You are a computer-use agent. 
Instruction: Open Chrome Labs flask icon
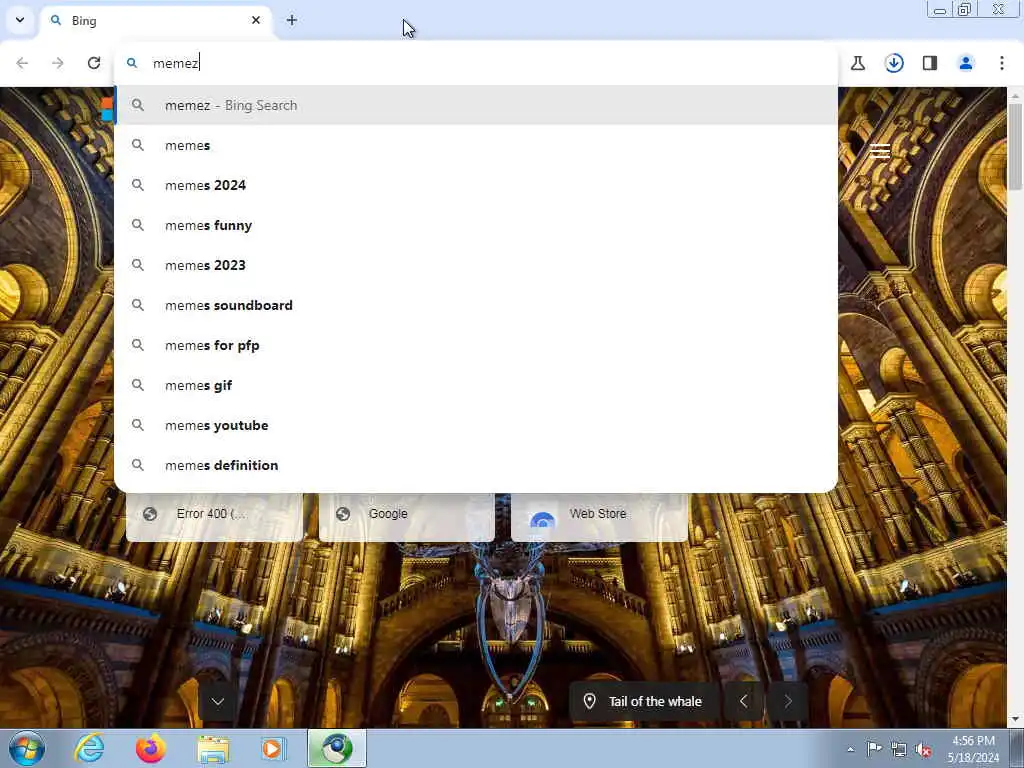[858, 63]
